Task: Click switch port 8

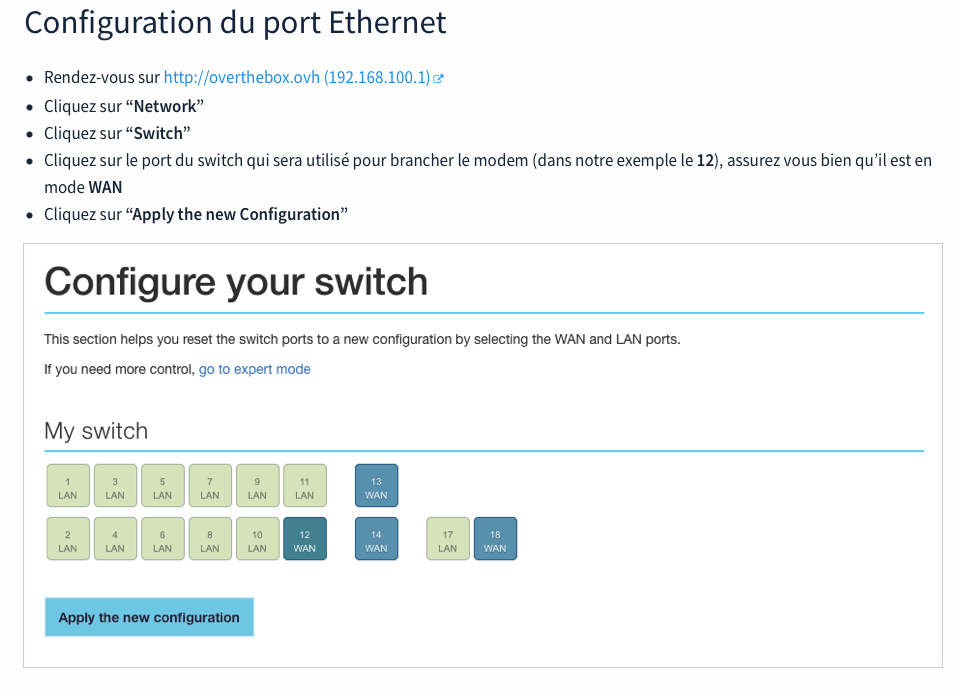Action: coord(210,539)
